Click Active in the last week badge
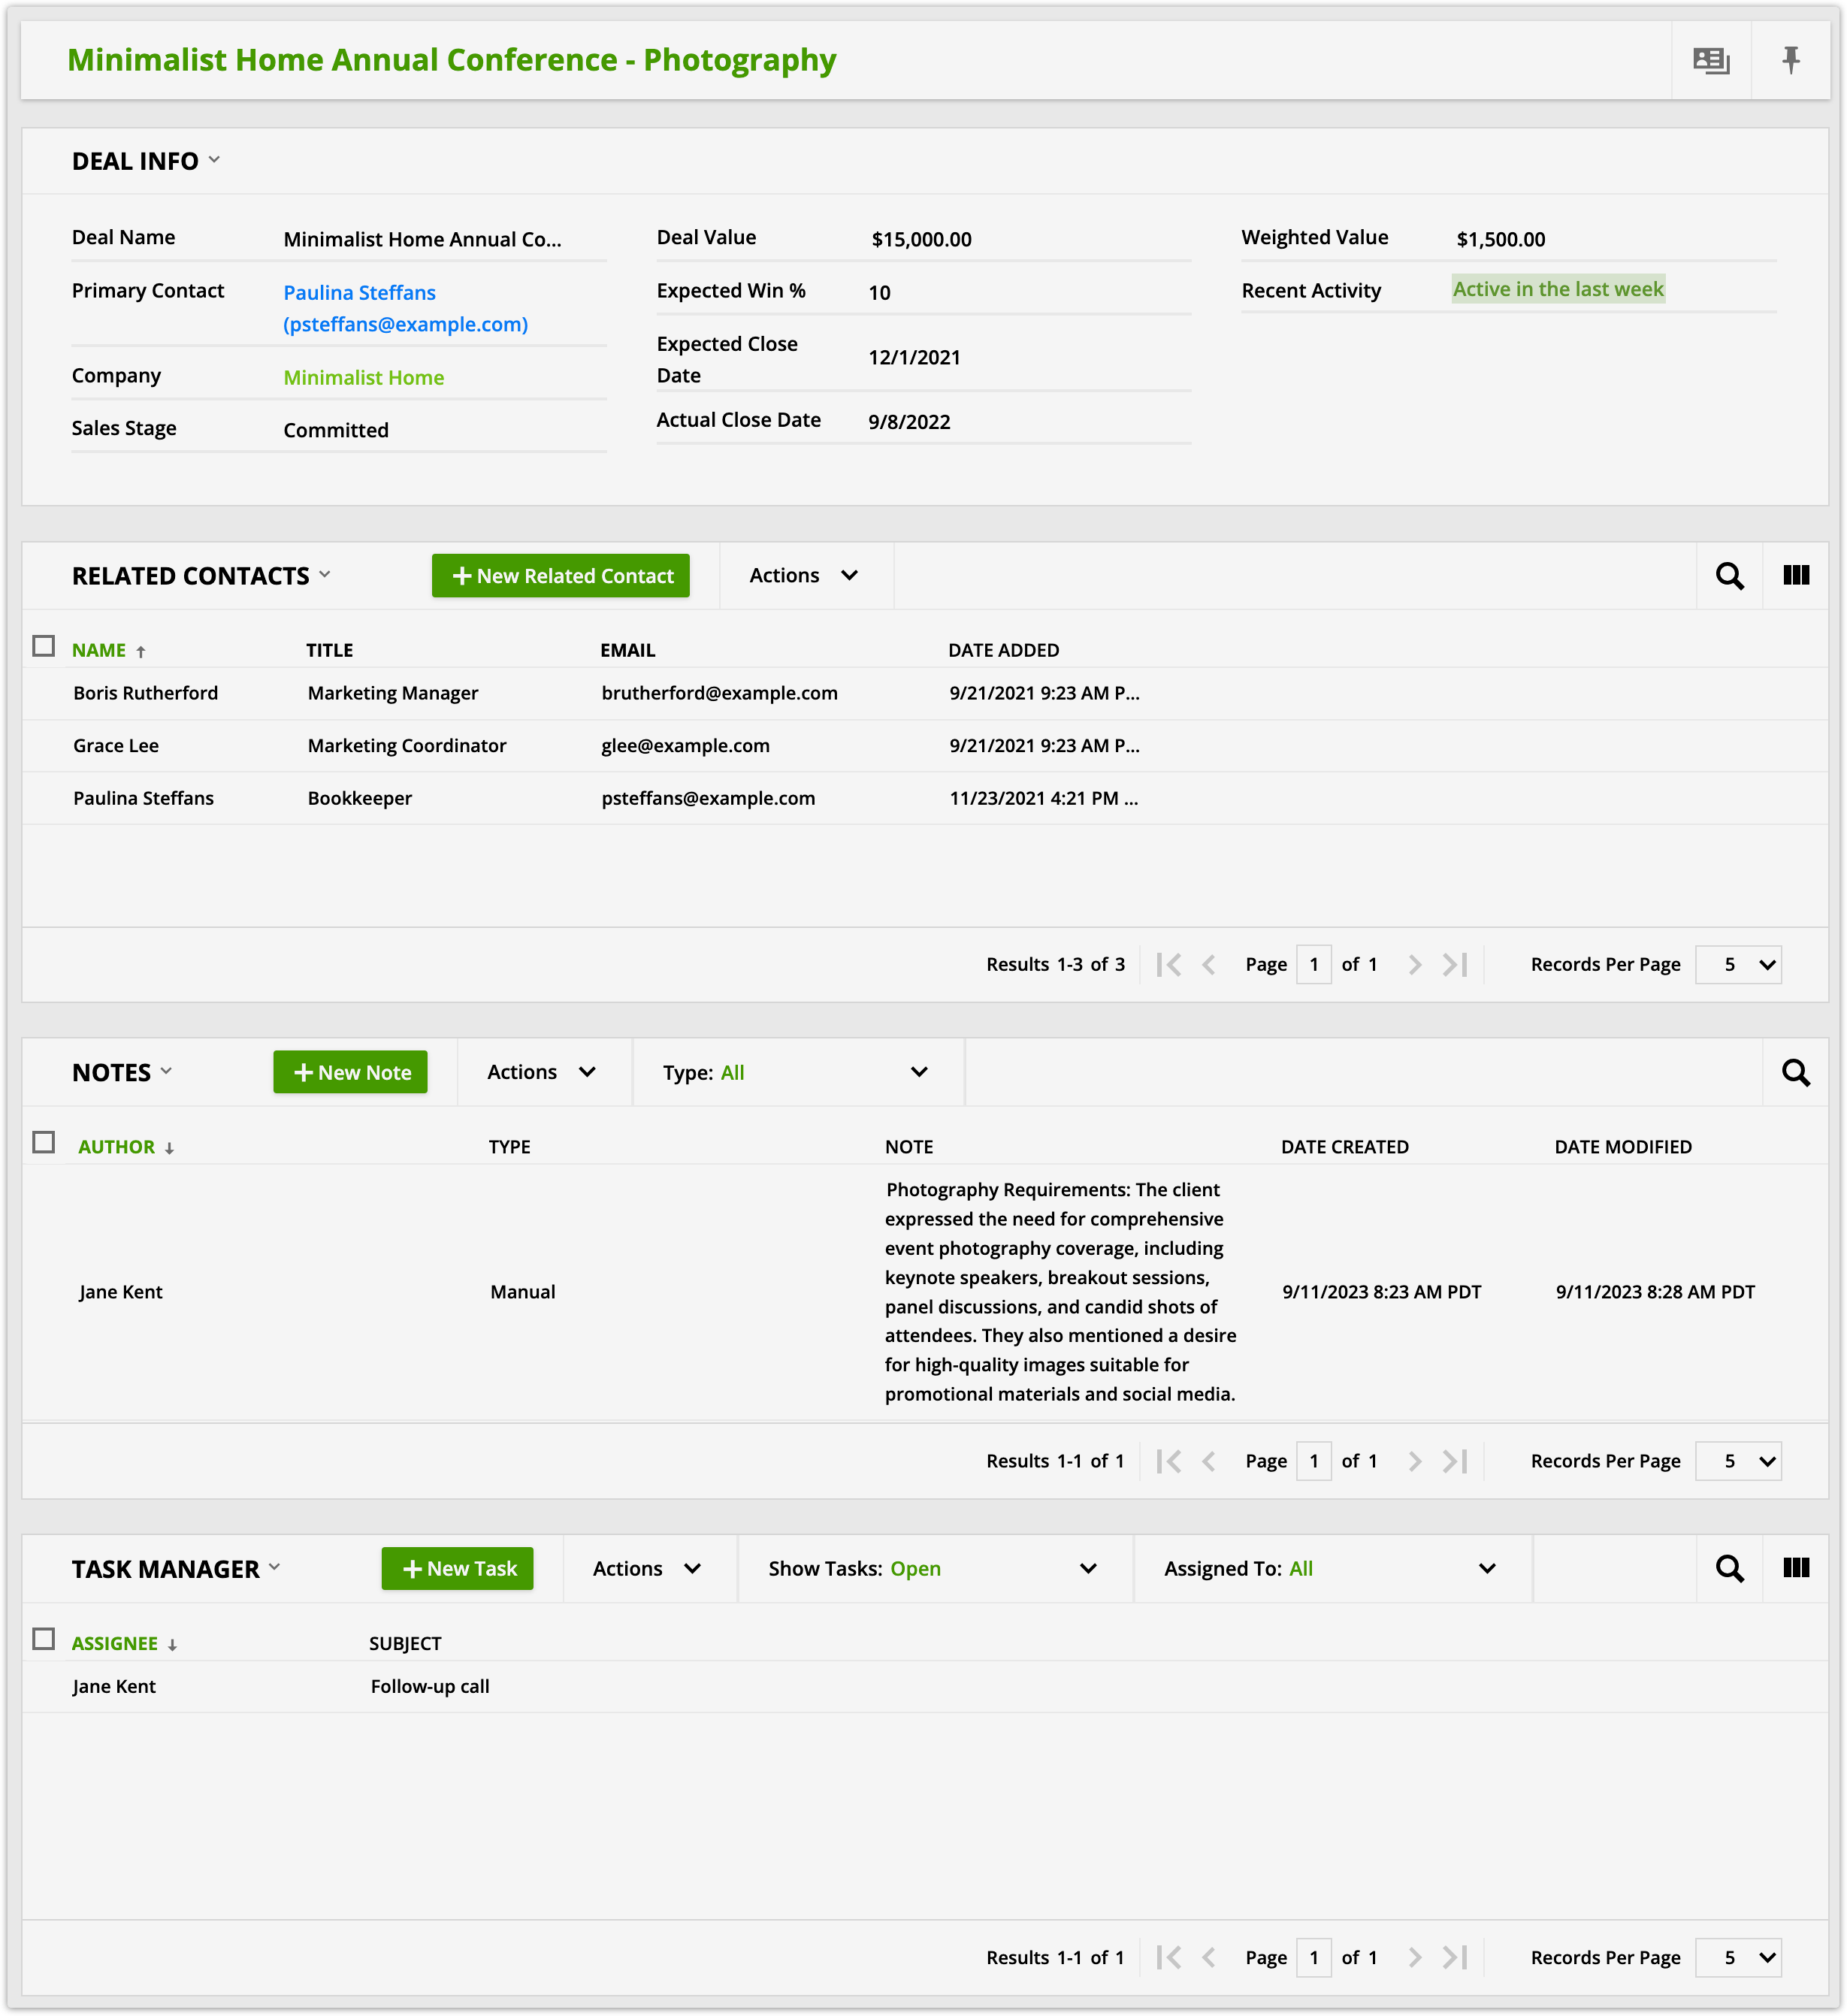1847x2016 pixels. click(x=1558, y=289)
